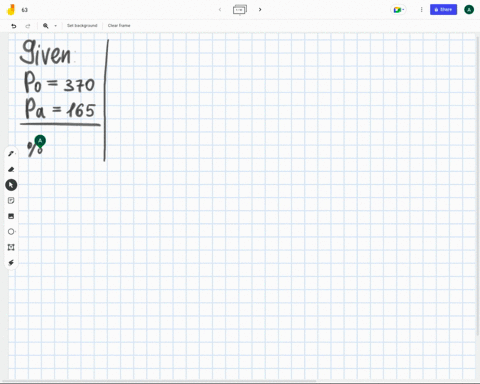This screenshot has width=480, height=384.
Task: Insert an image
Action: pos(11,216)
